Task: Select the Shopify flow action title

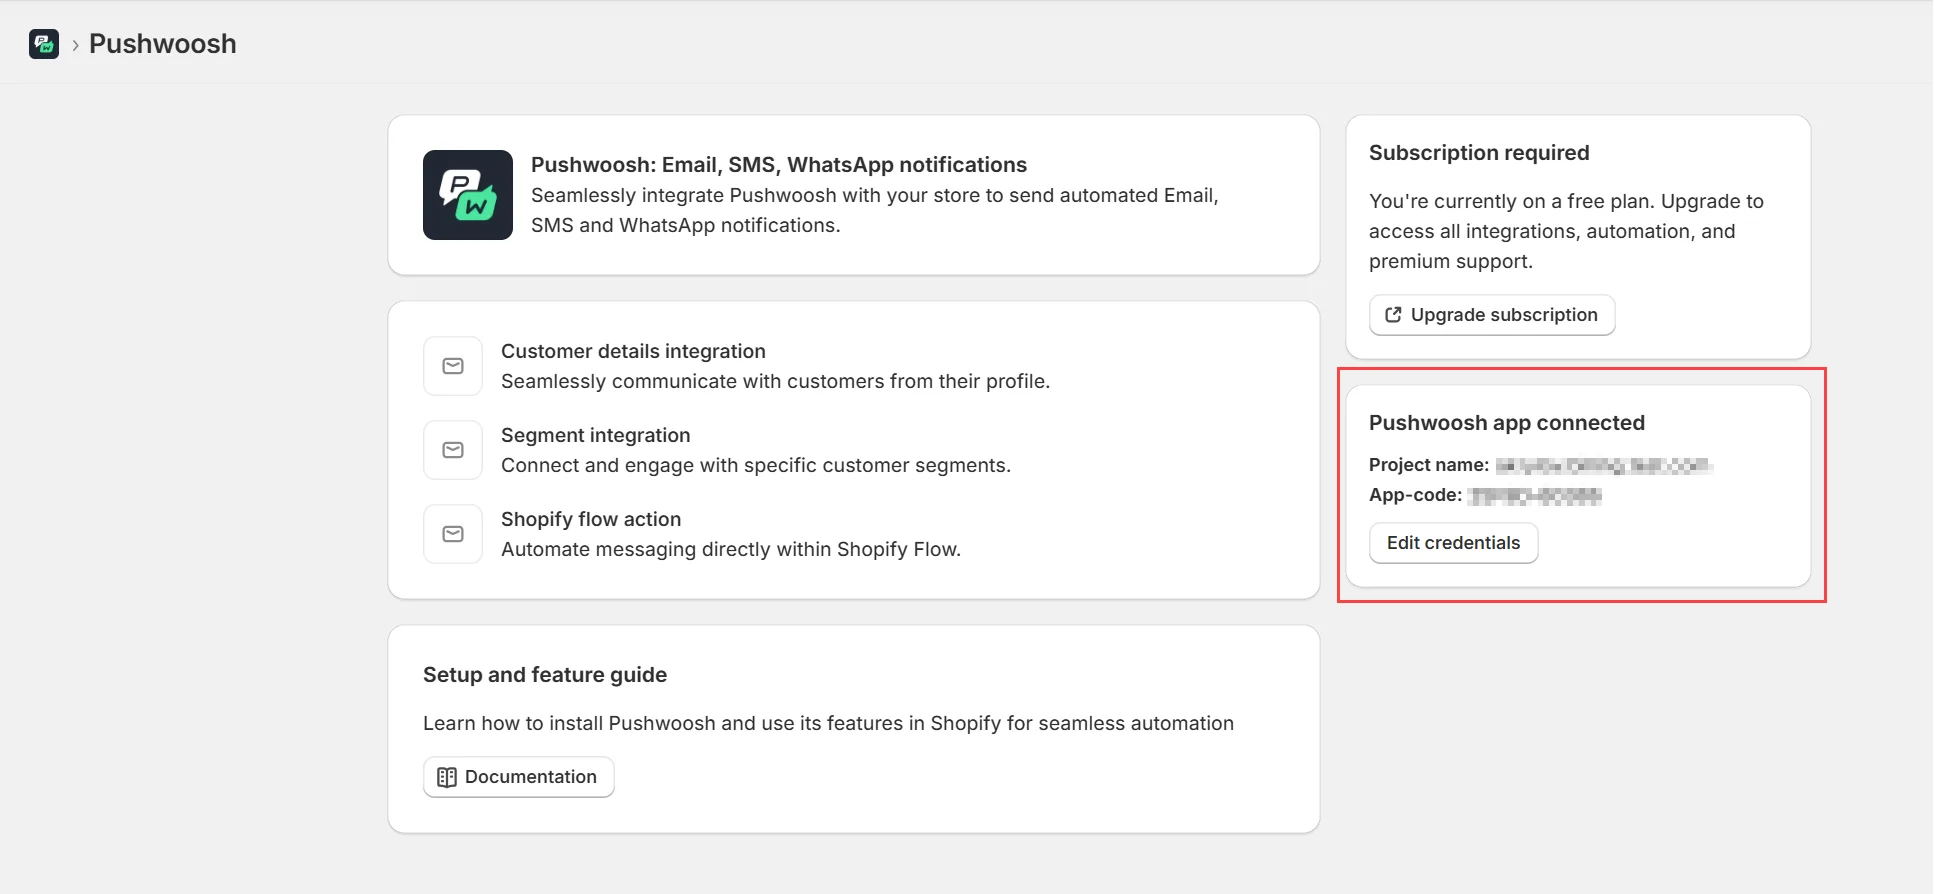Action: pyautogui.click(x=590, y=519)
